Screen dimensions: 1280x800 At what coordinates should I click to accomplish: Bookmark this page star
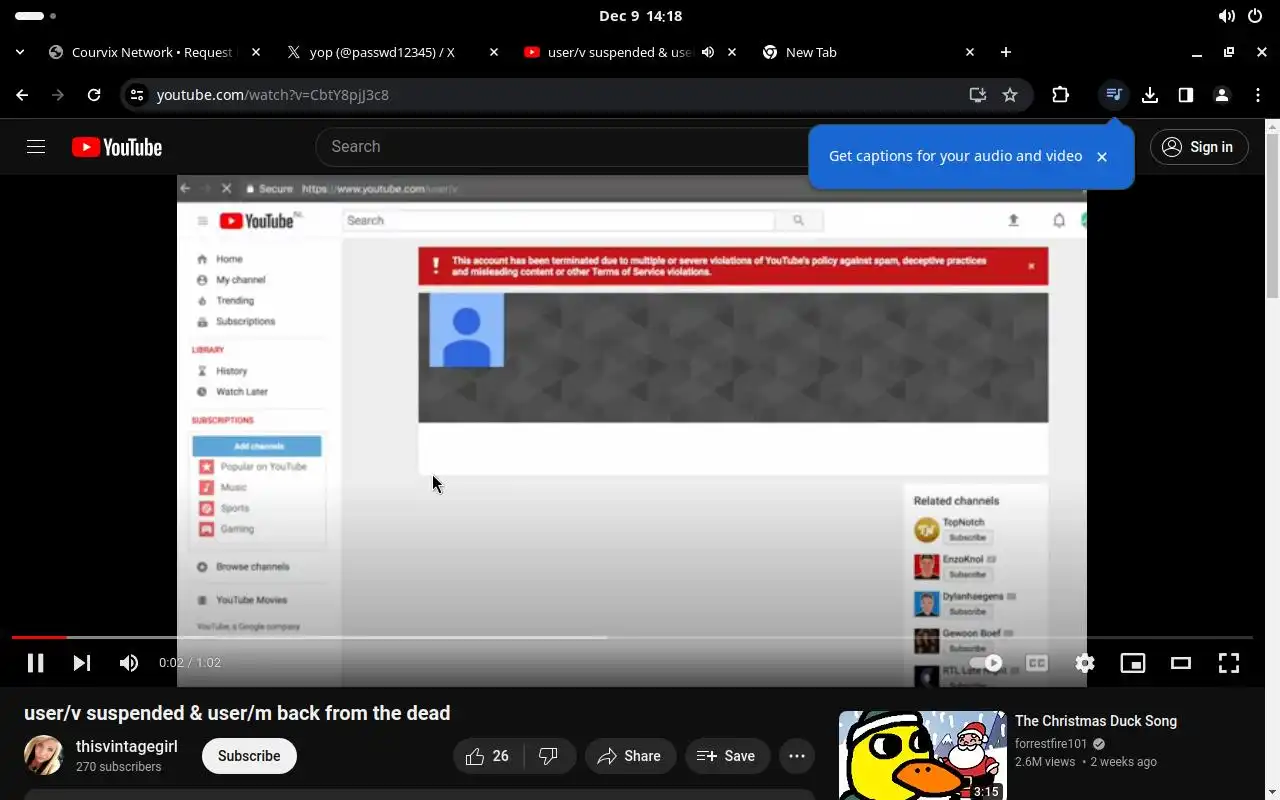pyautogui.click(x=1010, y=95)
